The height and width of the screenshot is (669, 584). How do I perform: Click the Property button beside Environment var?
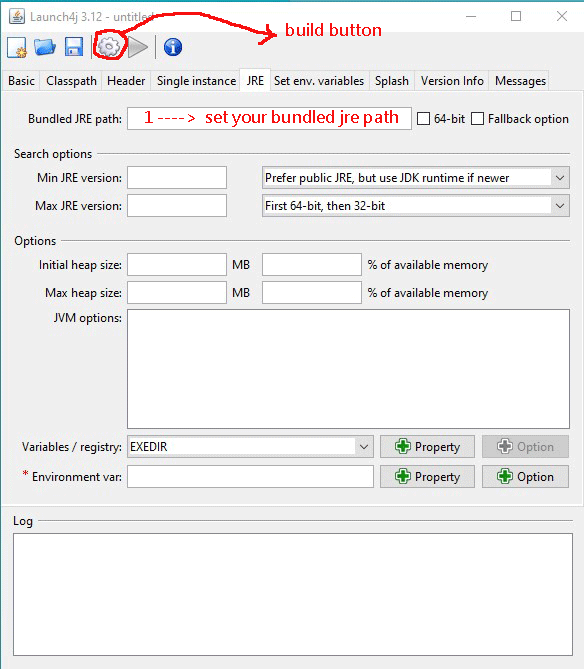point(427,477)
